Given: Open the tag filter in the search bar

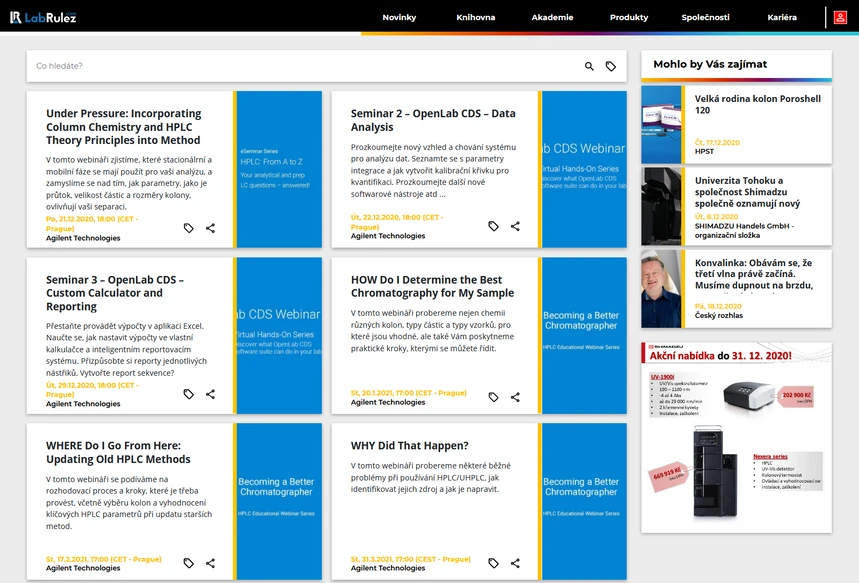Looking at the screenshot, I should (610, 66).
